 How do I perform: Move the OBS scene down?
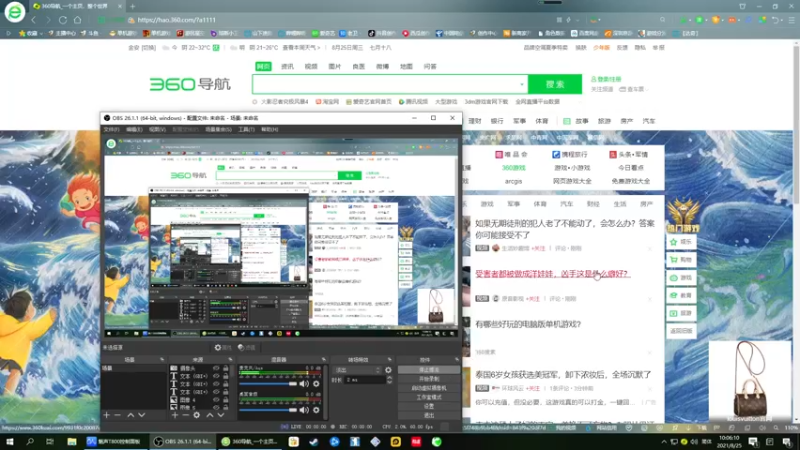142,415
